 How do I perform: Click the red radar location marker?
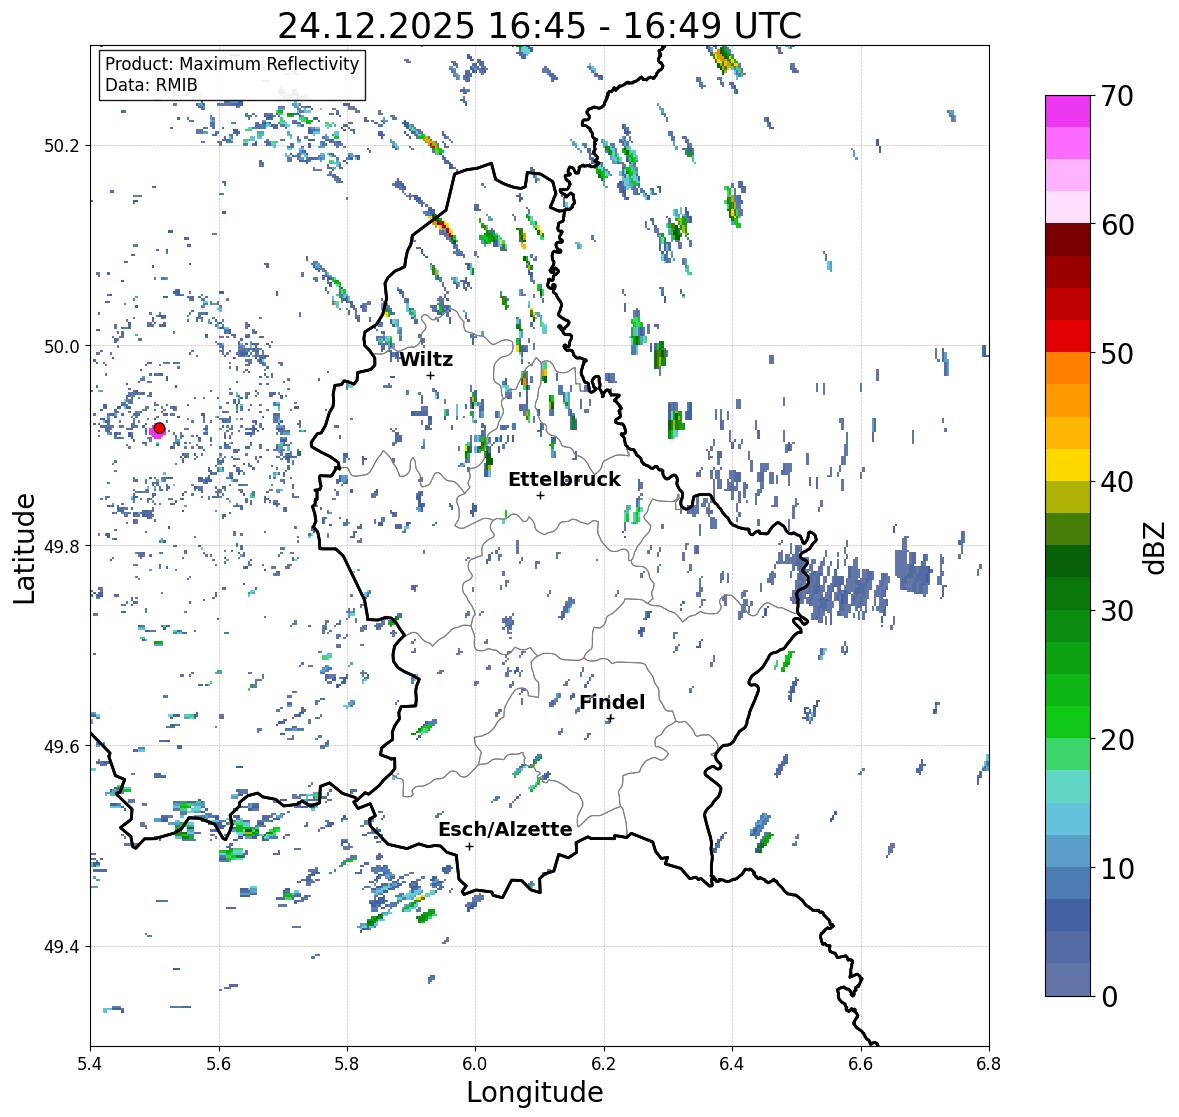[159, 428]
